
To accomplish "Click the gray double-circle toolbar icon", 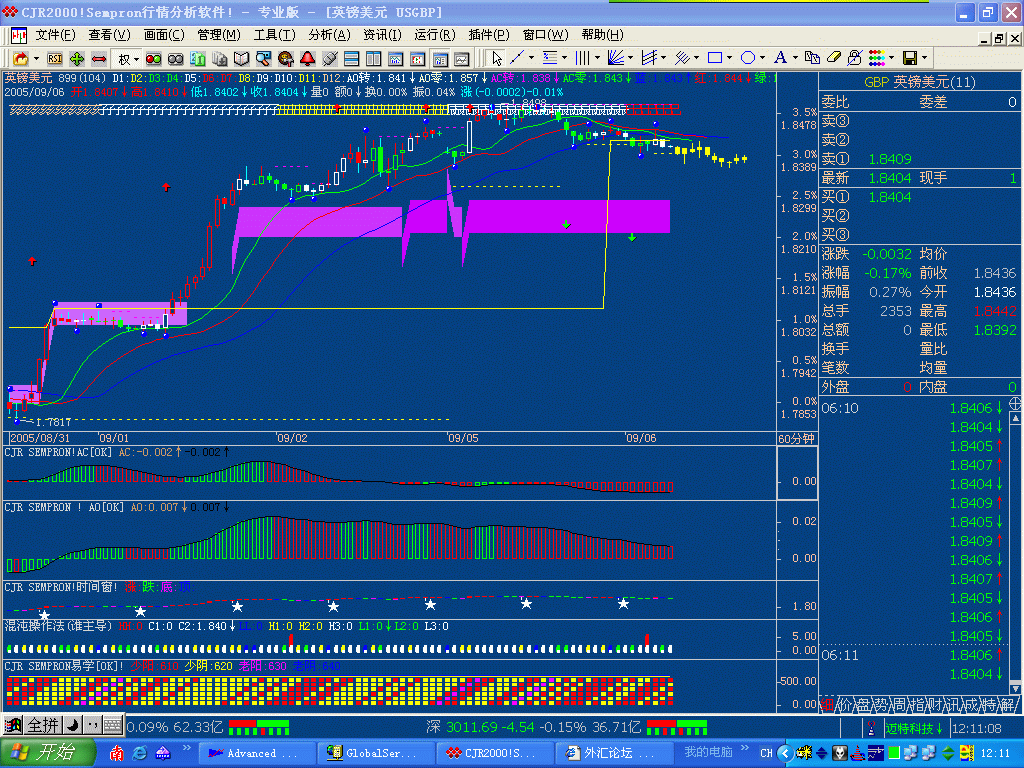I will pos(176,59).
